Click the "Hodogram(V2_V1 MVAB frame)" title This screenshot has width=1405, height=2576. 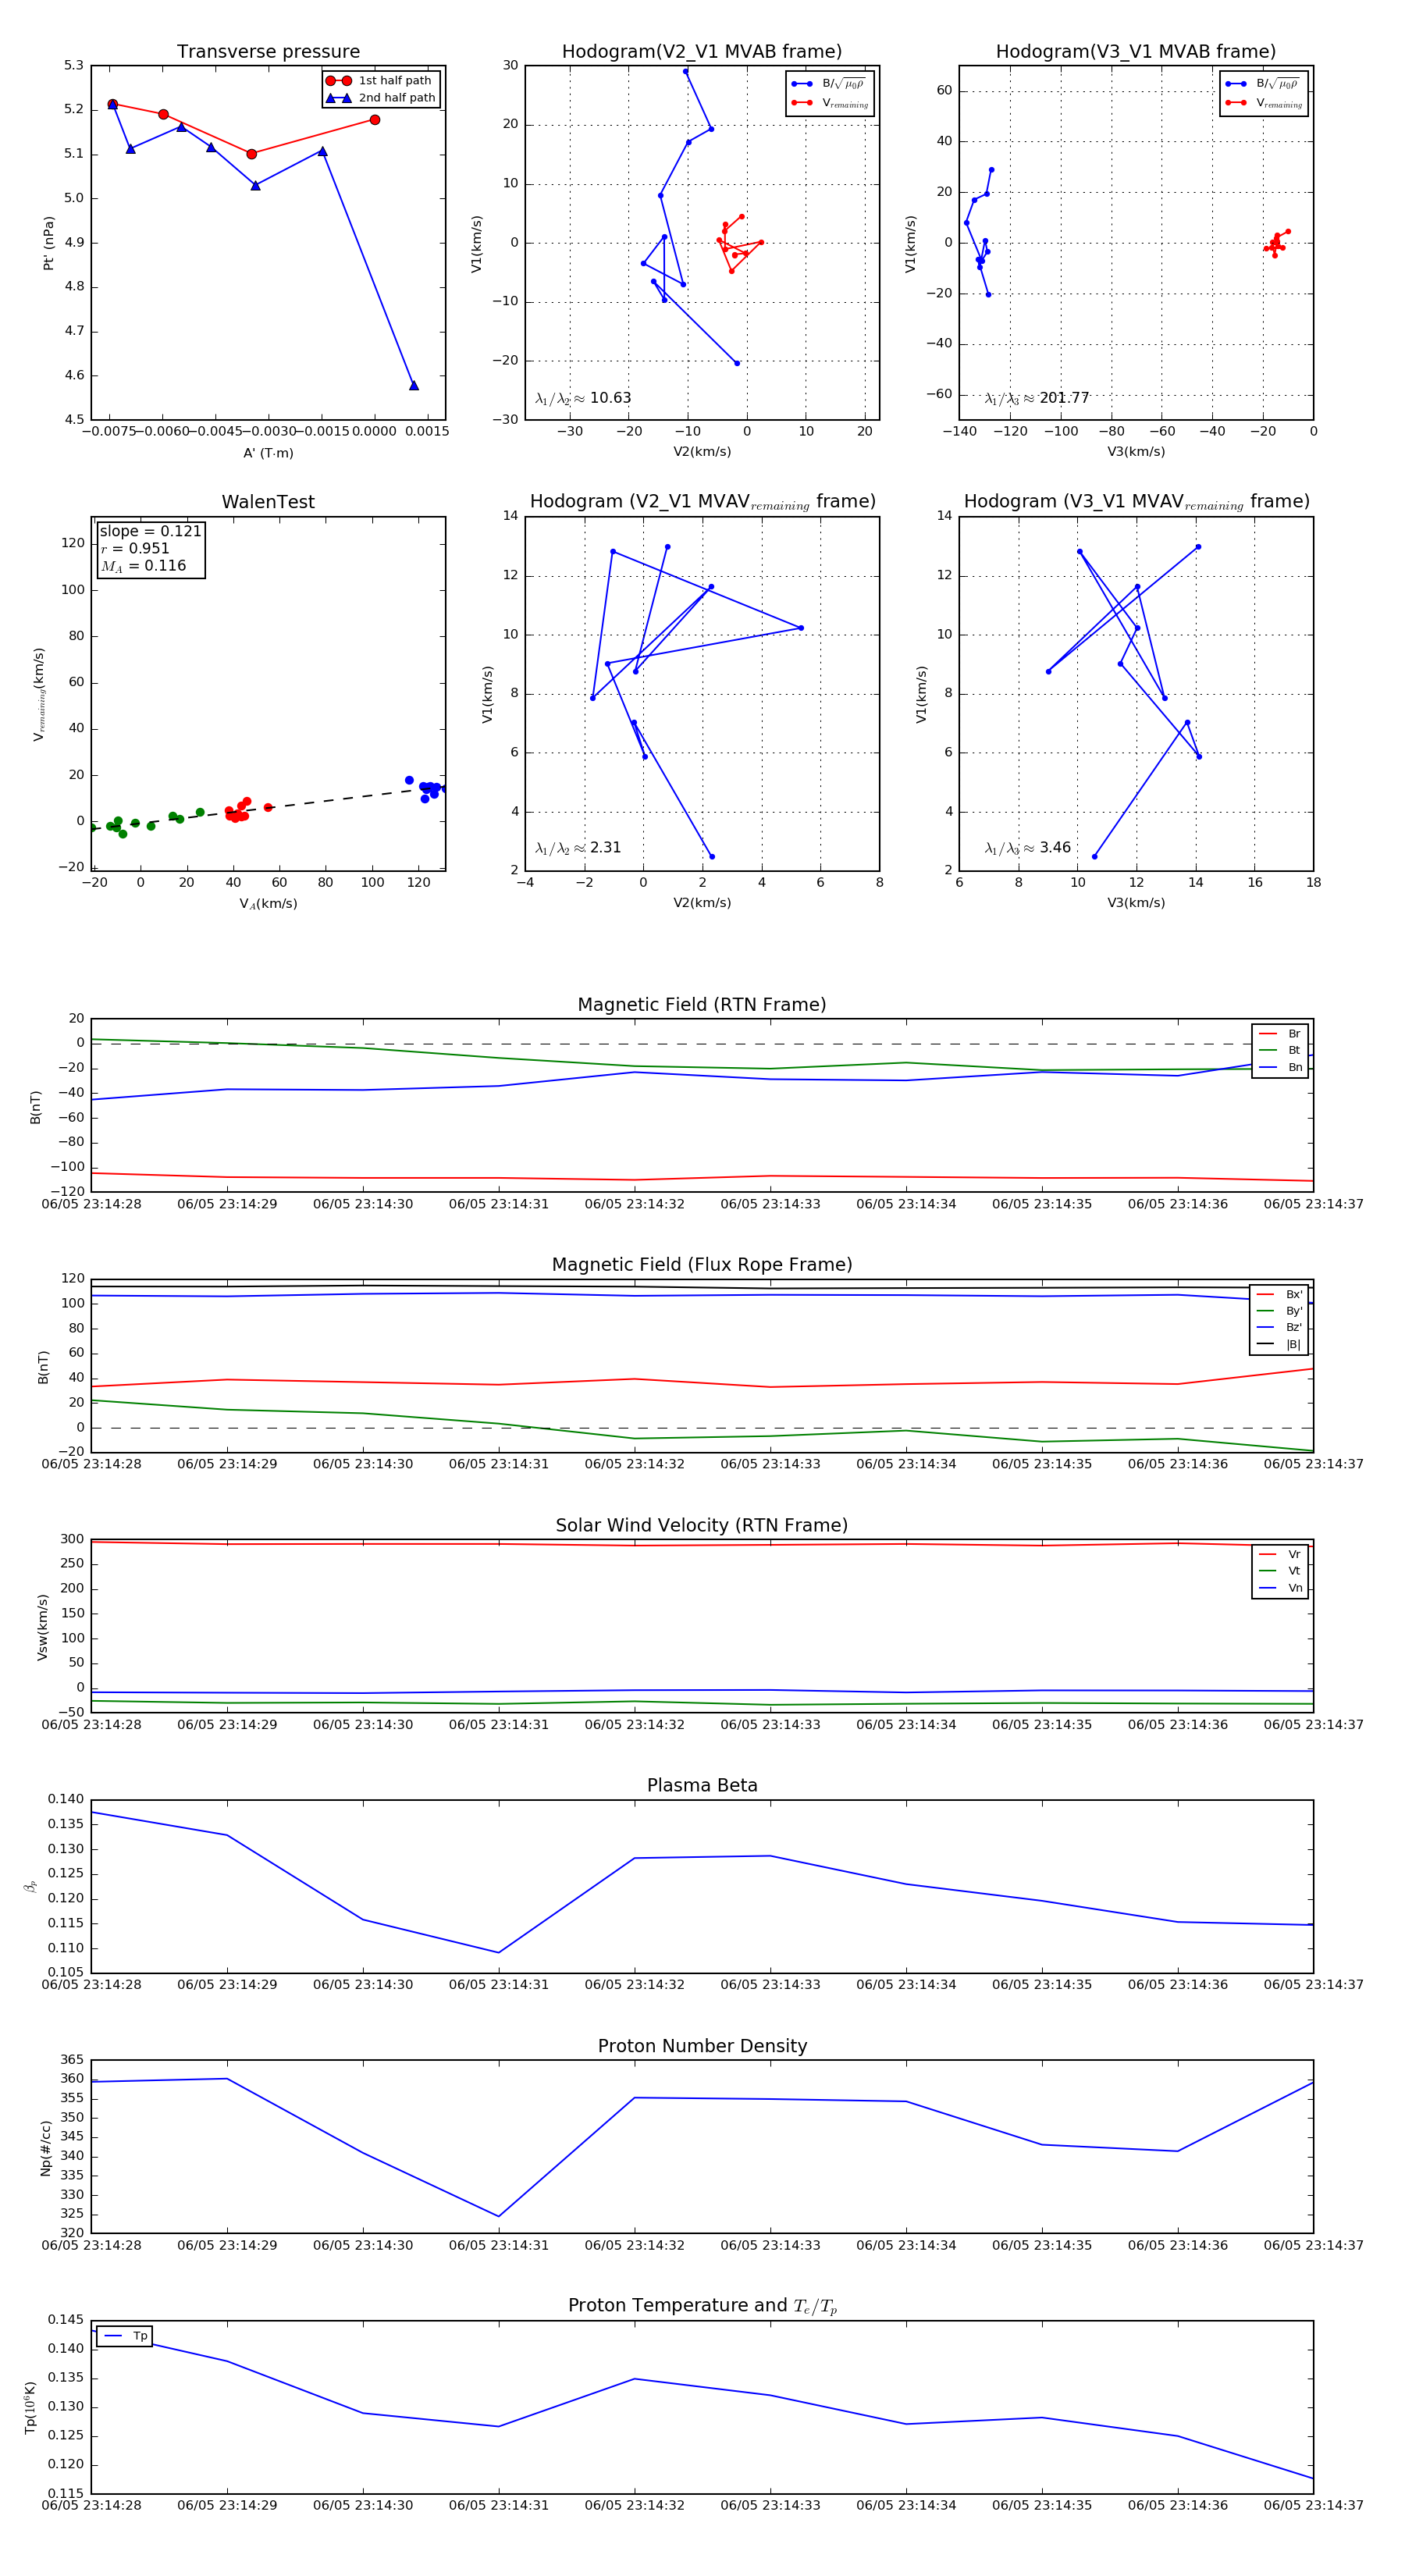pos(702,52)
